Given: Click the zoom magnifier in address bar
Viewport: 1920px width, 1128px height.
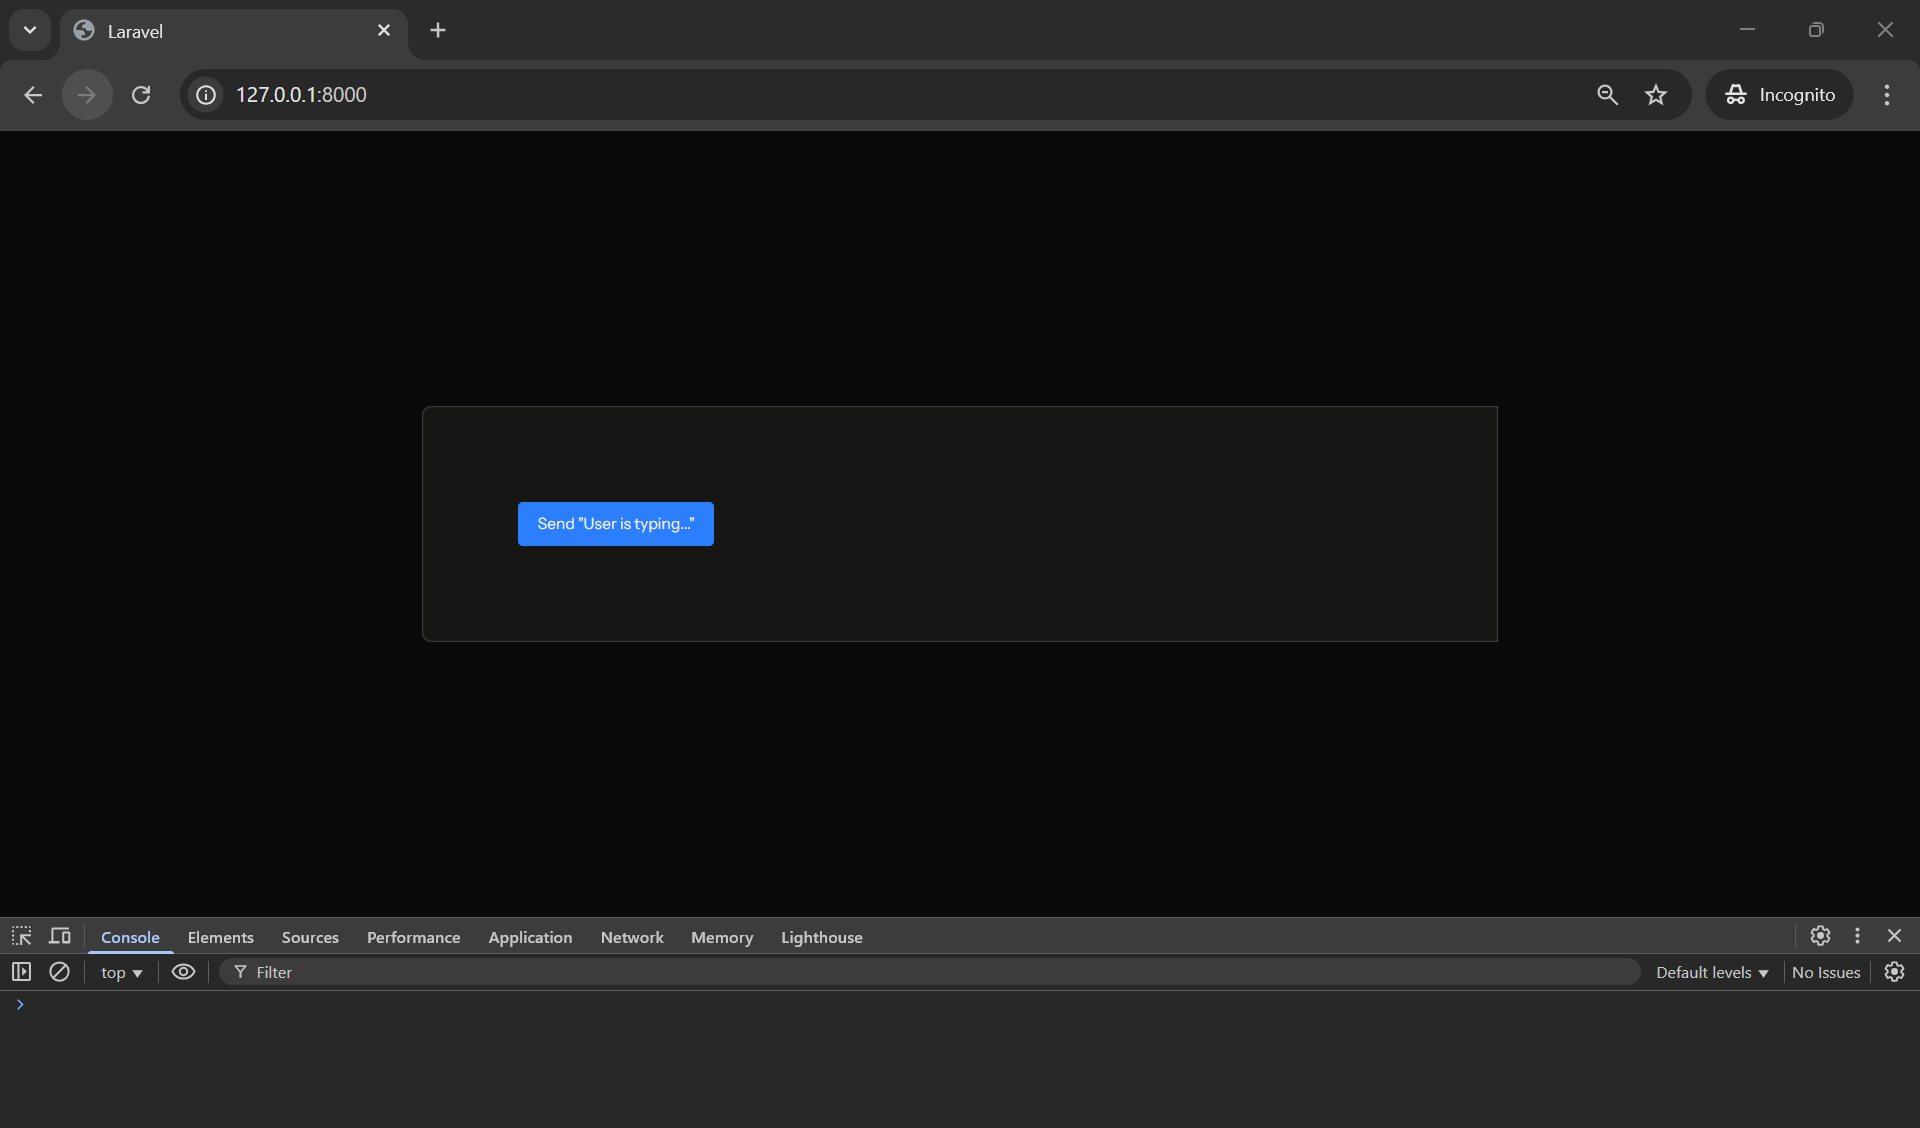Looking at the screenshot, I should coord(1607,95).
